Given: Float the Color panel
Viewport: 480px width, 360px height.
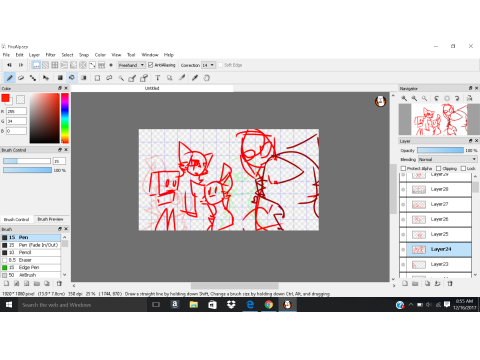Looking at the screenshot, I should (x=60, y=88).
